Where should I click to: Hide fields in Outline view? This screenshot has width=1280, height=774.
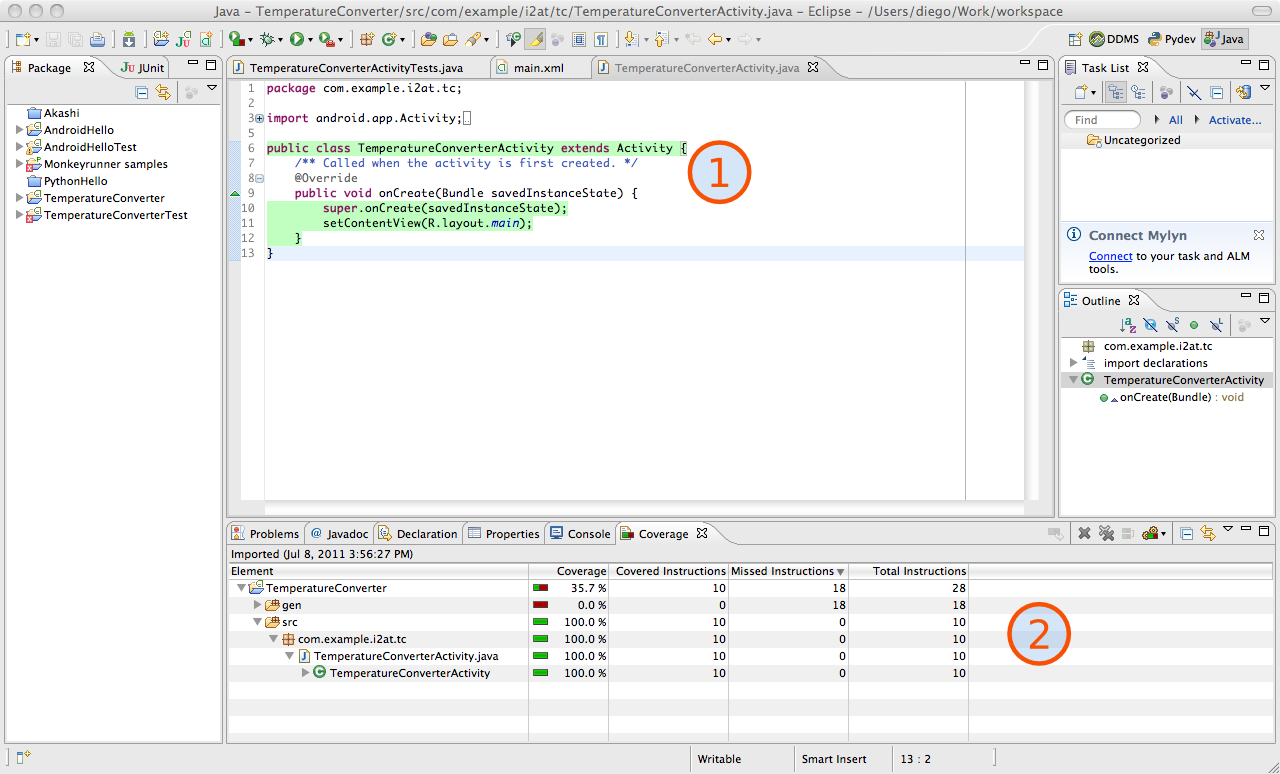pyautogui.click(x=1150, y=325)
